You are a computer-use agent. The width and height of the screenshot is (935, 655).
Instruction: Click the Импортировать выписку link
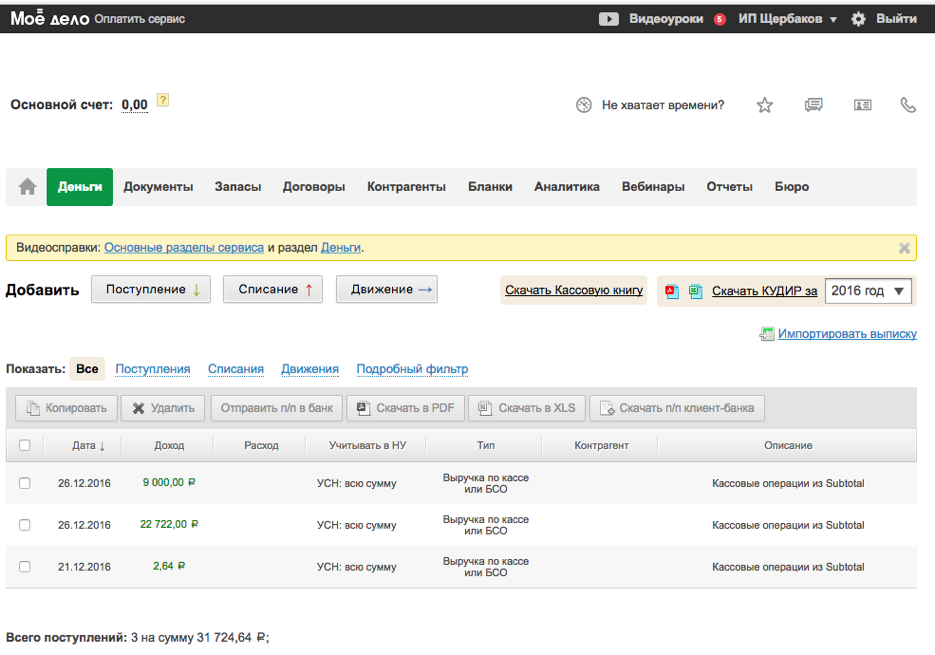[846, 334]
